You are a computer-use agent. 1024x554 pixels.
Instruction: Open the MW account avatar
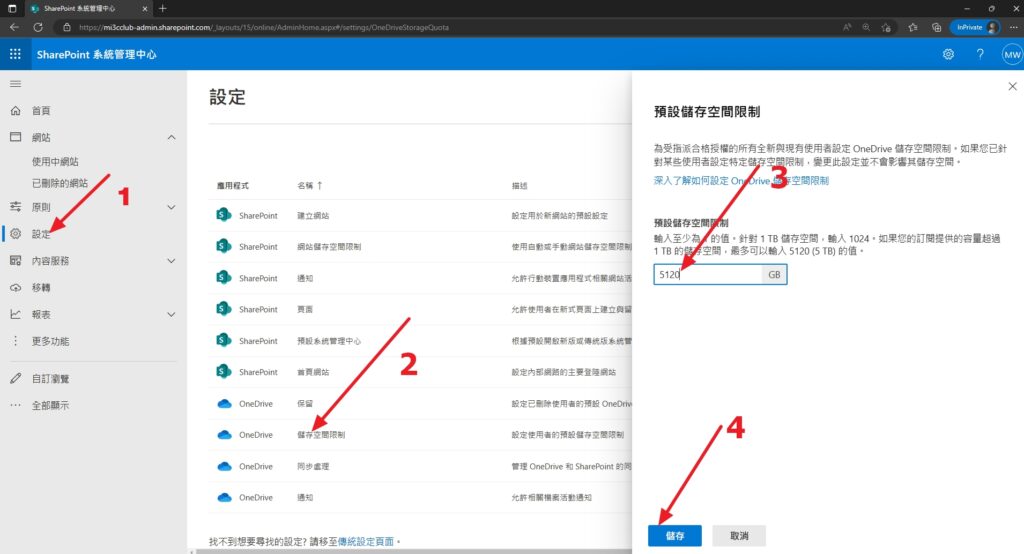pyautogui.click(x=1012, y=54)
